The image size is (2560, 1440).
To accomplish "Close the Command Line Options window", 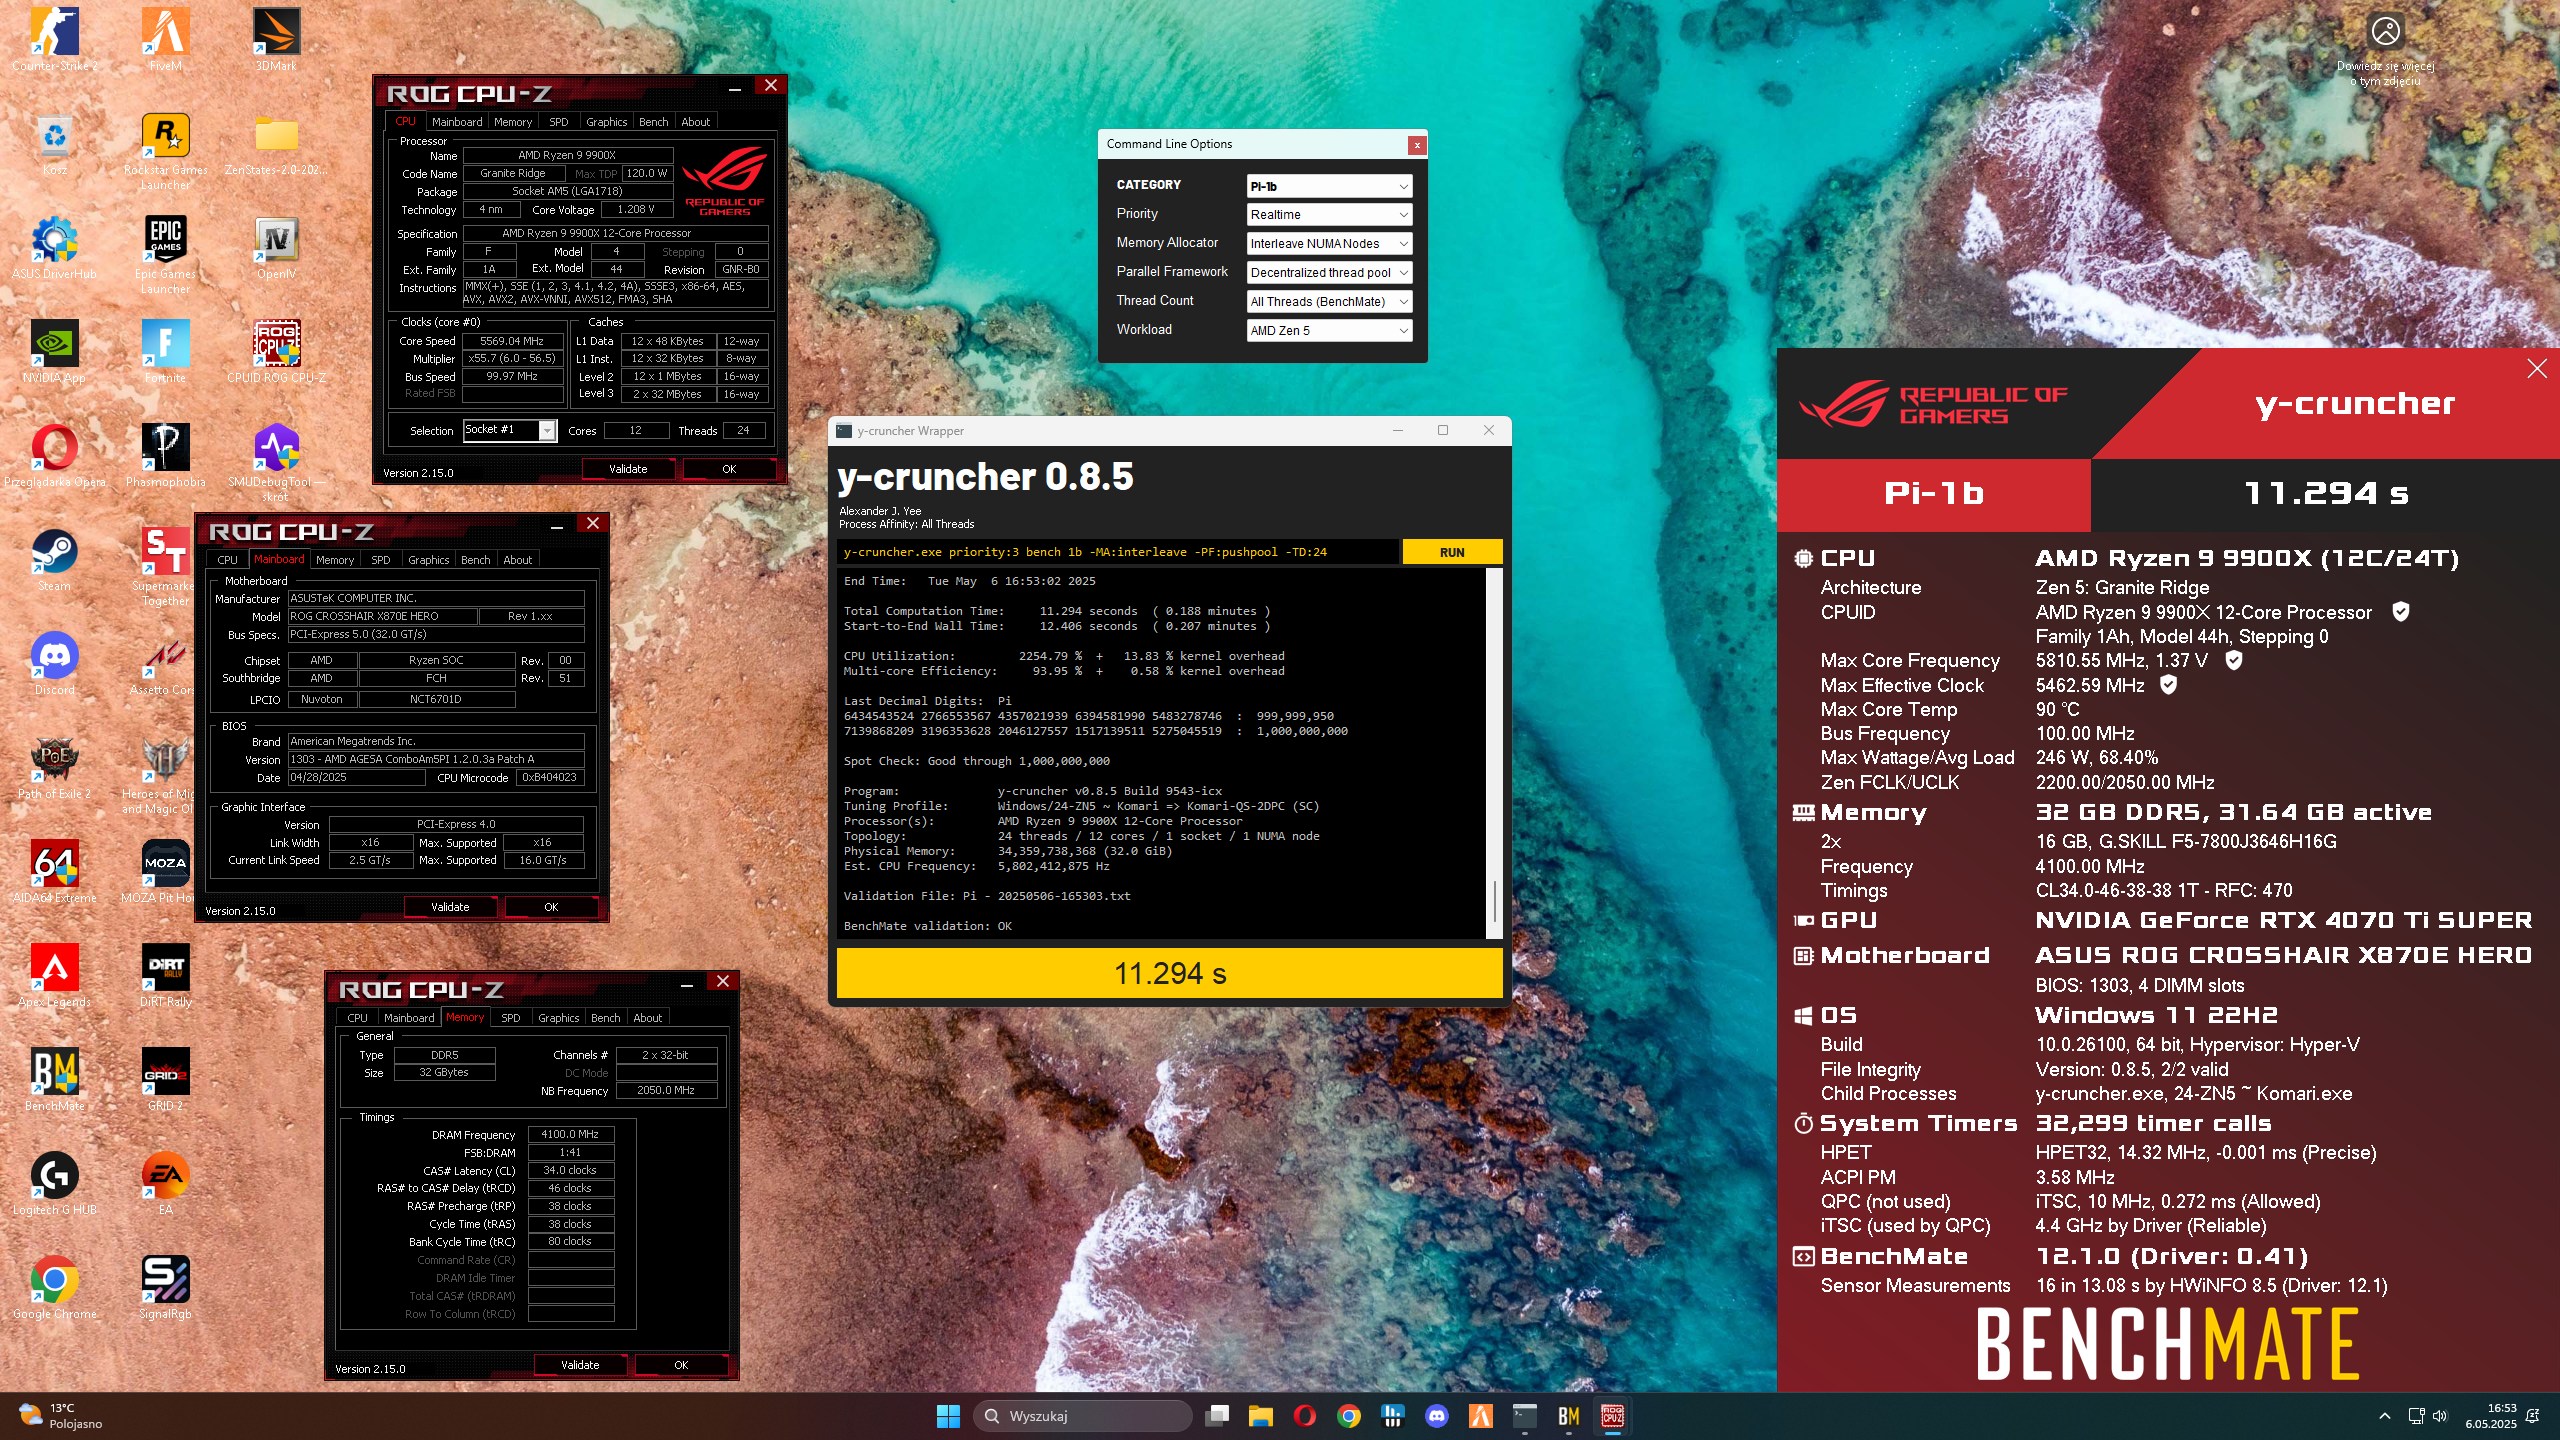I will 1417,145.
